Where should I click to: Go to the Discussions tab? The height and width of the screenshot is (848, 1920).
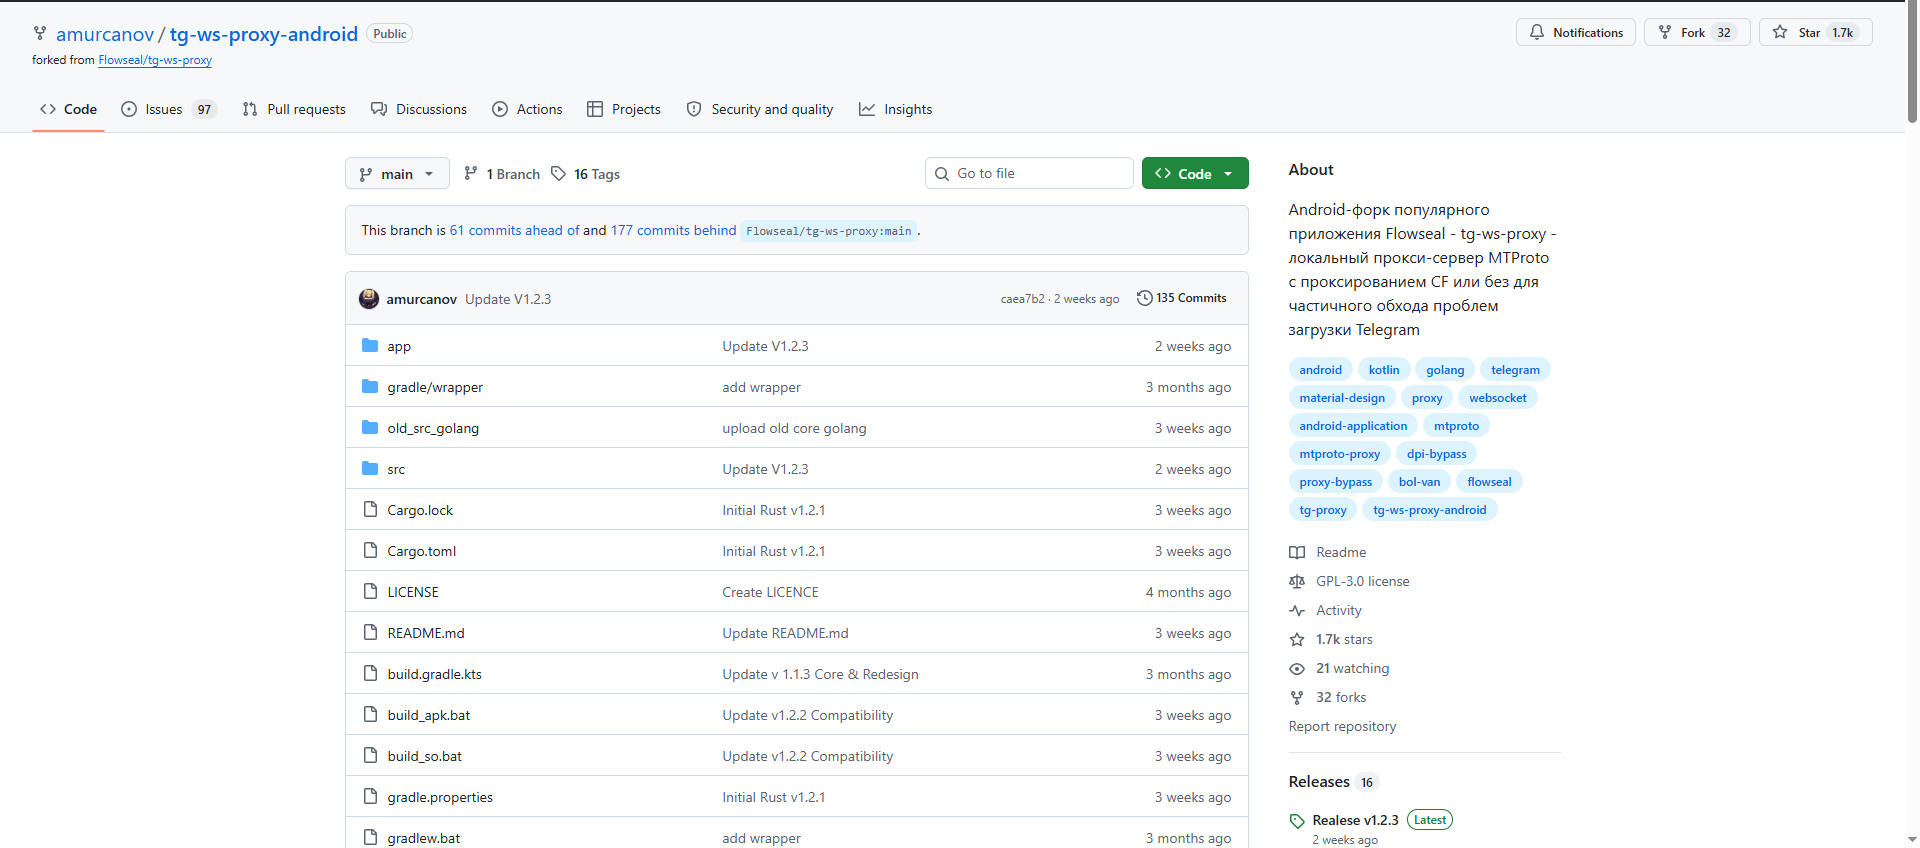click(x=419, y=109)
